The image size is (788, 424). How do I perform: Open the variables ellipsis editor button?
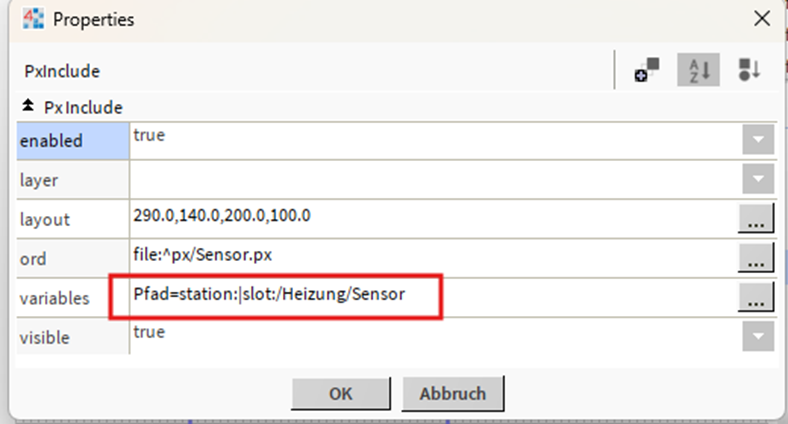tap(755, 297)
